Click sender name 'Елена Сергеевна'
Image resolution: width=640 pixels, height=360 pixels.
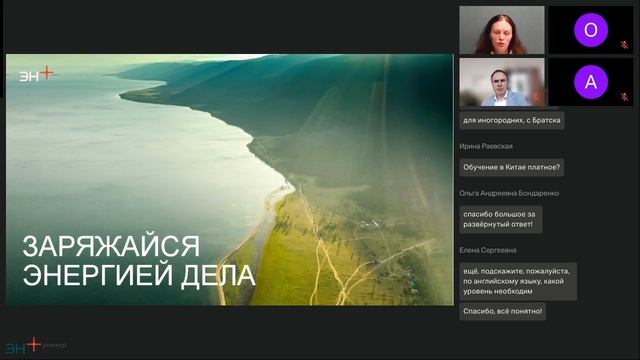point(488,250)
